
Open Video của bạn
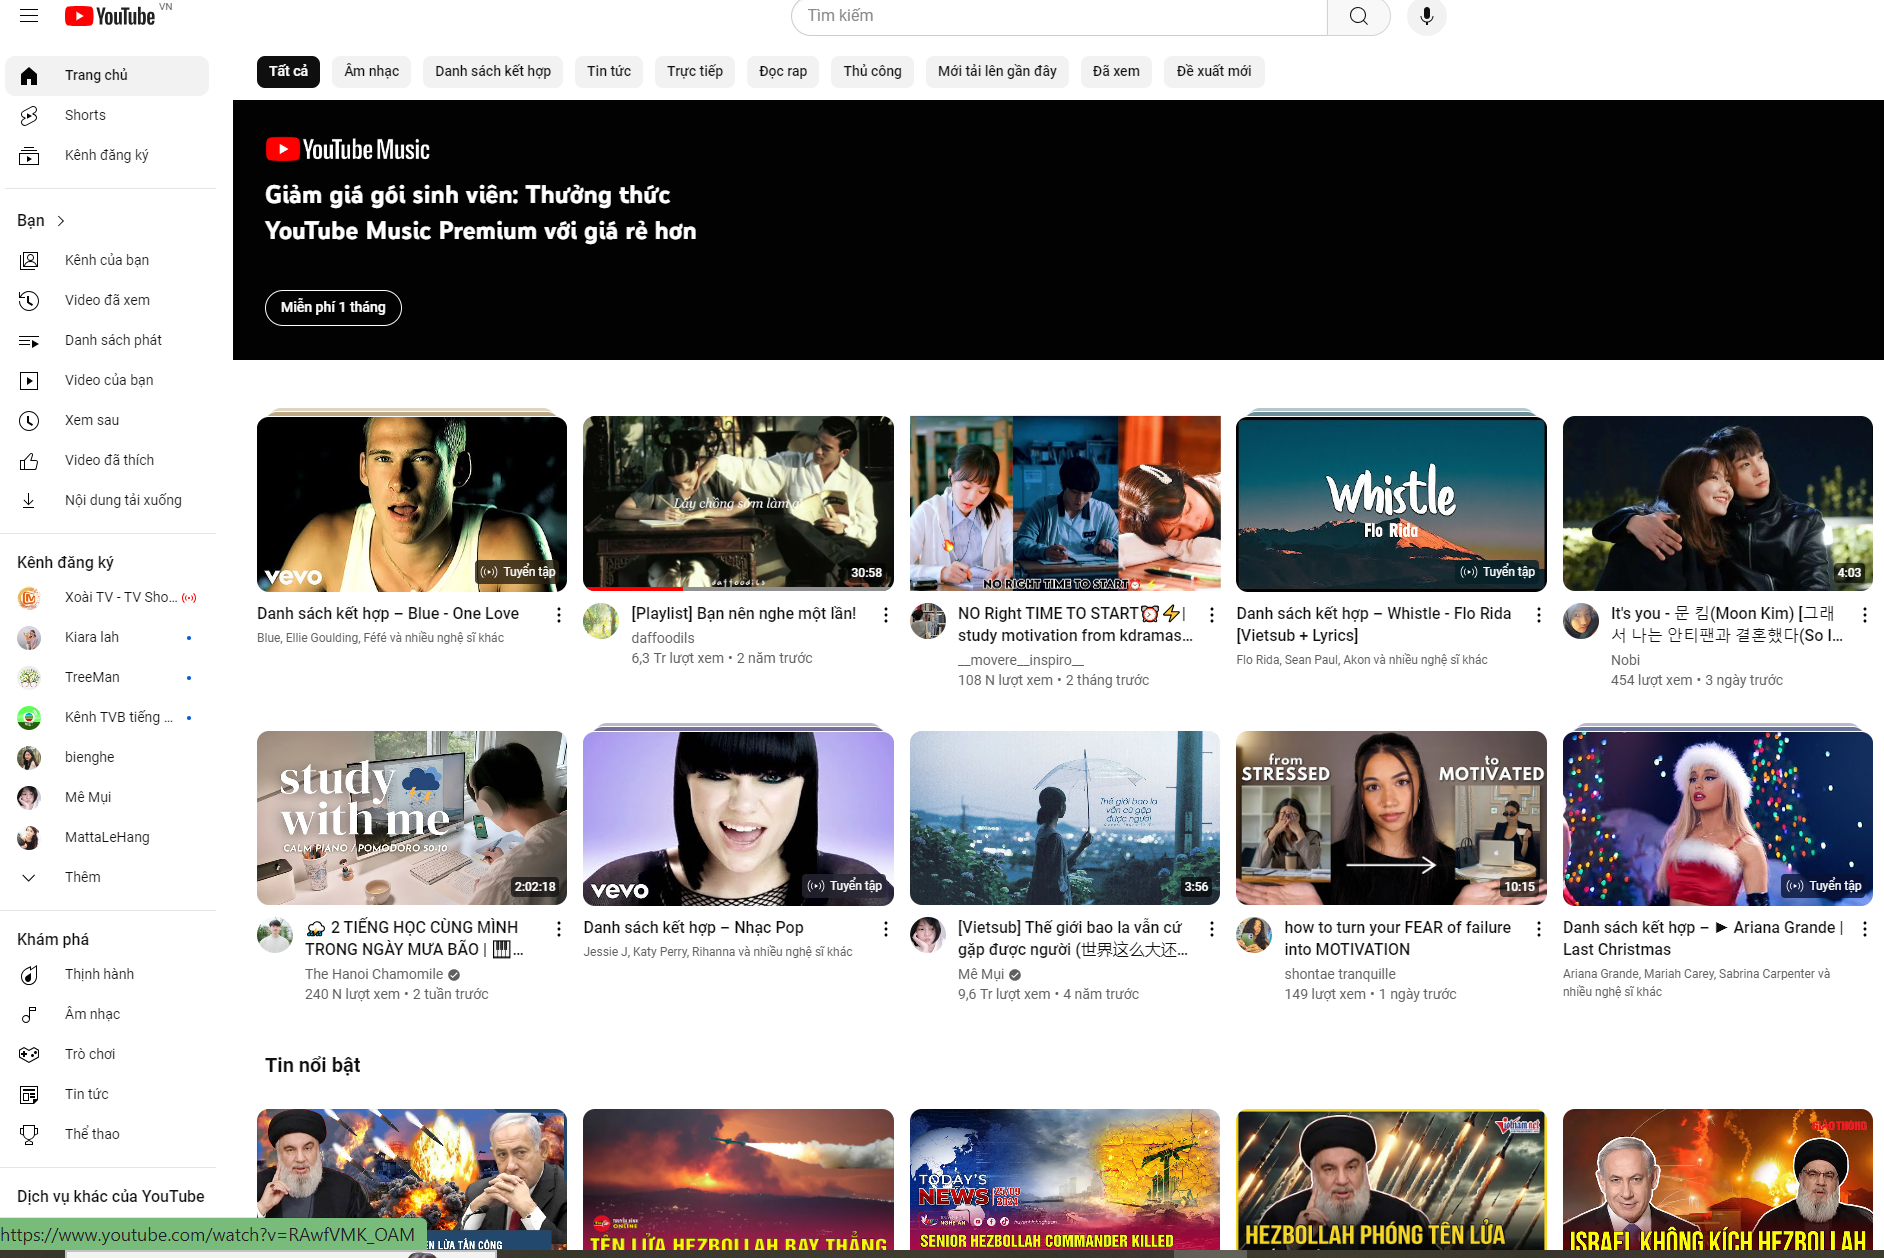[107, 381]
